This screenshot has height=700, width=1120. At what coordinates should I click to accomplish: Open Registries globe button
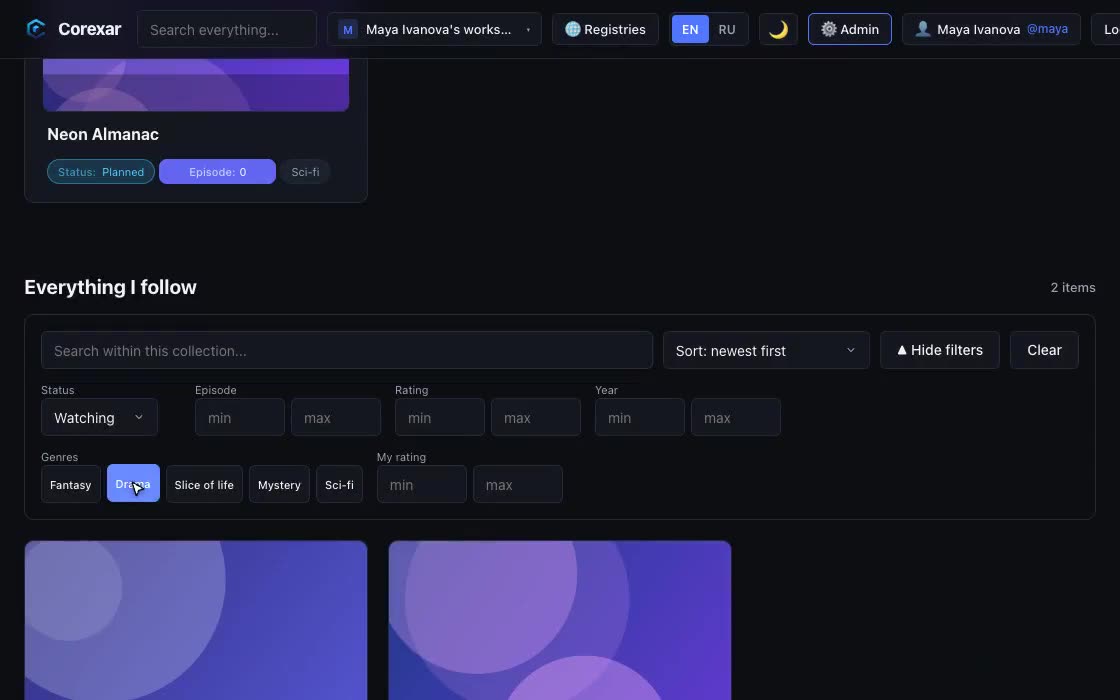[605, 29]
